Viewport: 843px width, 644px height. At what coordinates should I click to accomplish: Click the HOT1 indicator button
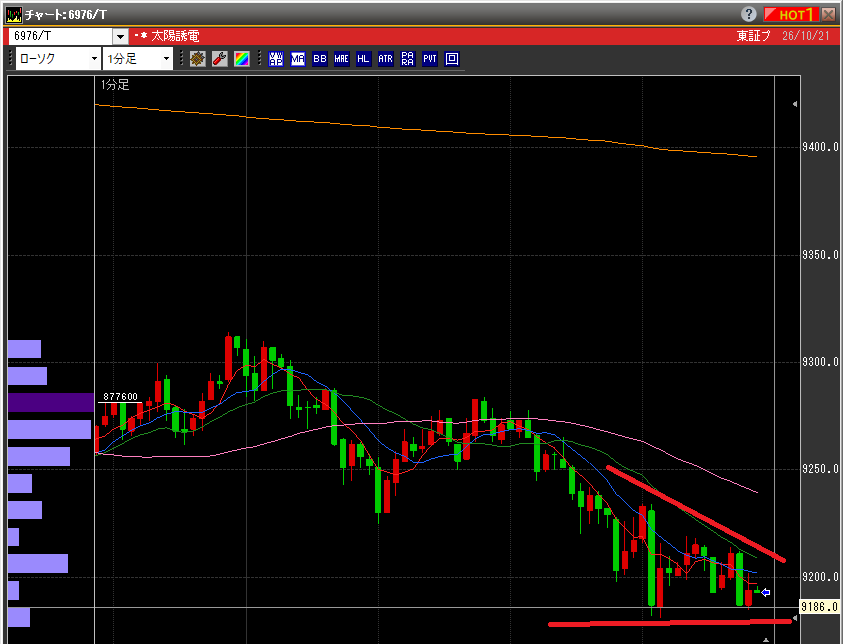[x=791, y=15]
